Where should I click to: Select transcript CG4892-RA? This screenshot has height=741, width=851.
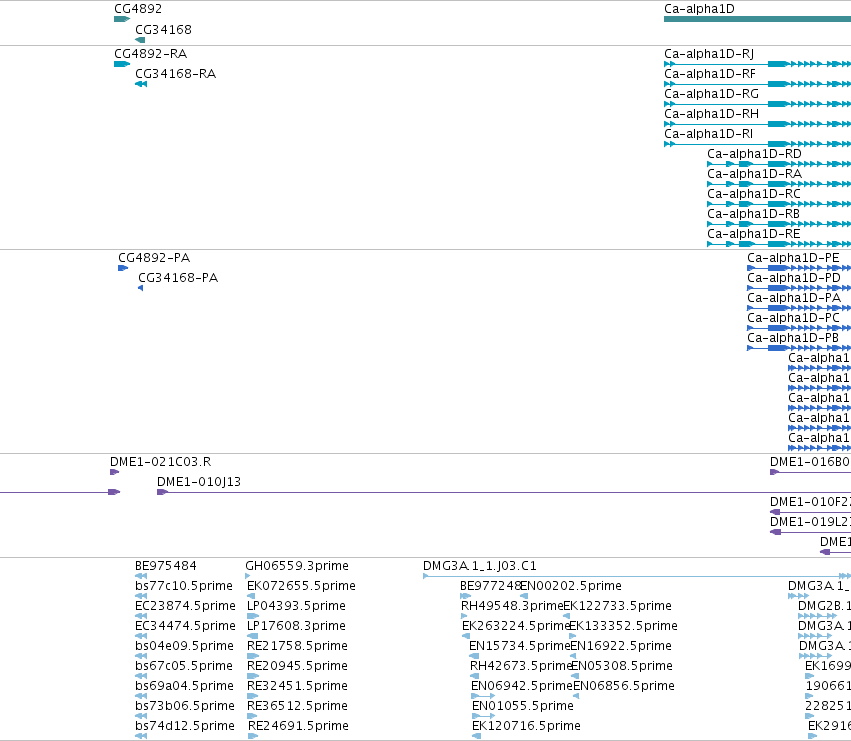coord(150,54)
